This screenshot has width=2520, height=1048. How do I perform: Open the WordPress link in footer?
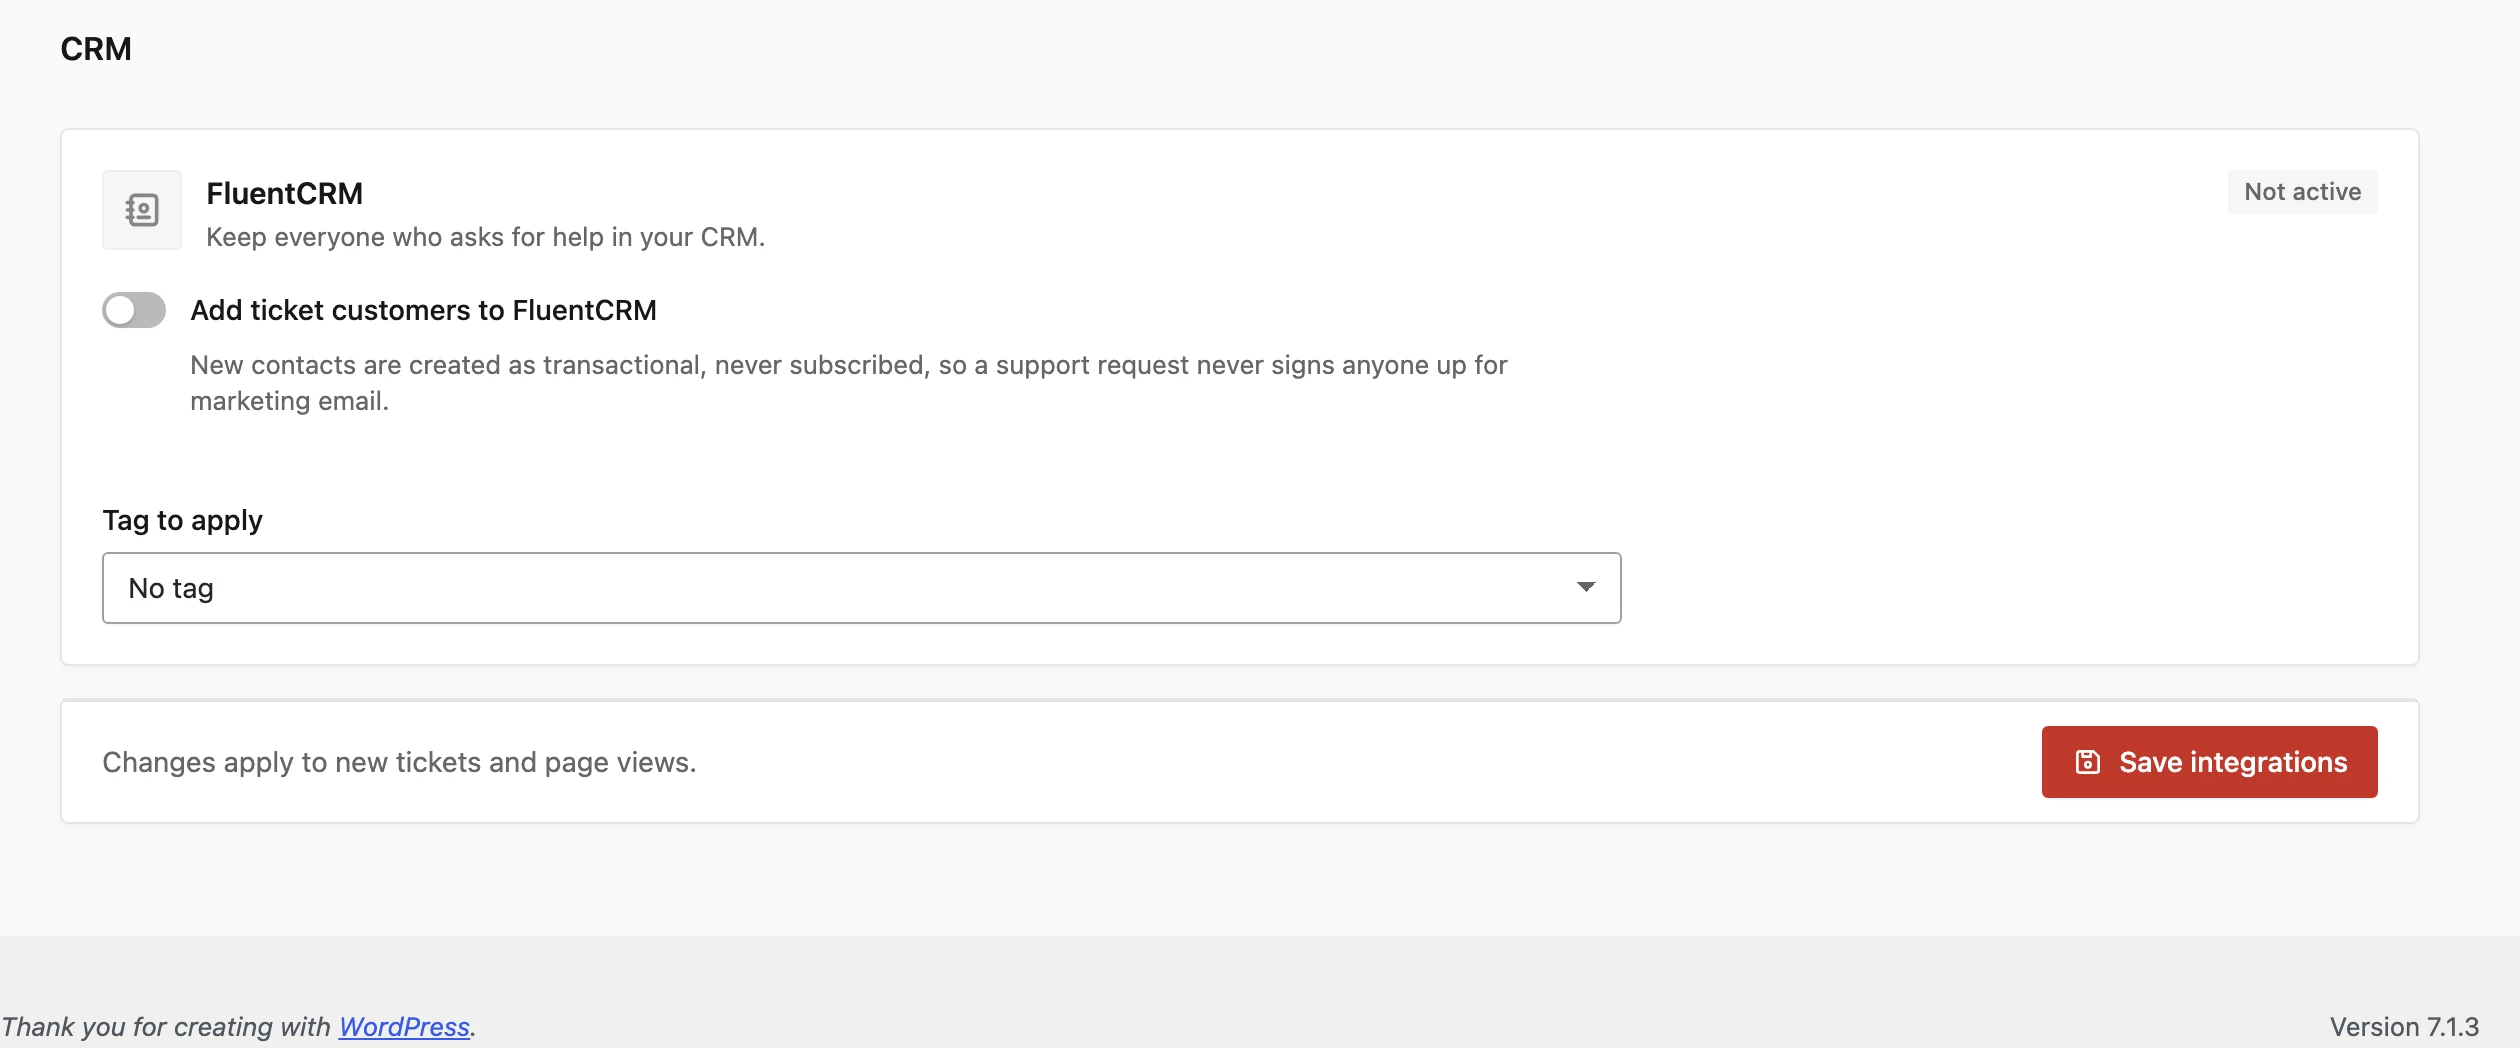pyautogui.click(x=404, y=1026)
